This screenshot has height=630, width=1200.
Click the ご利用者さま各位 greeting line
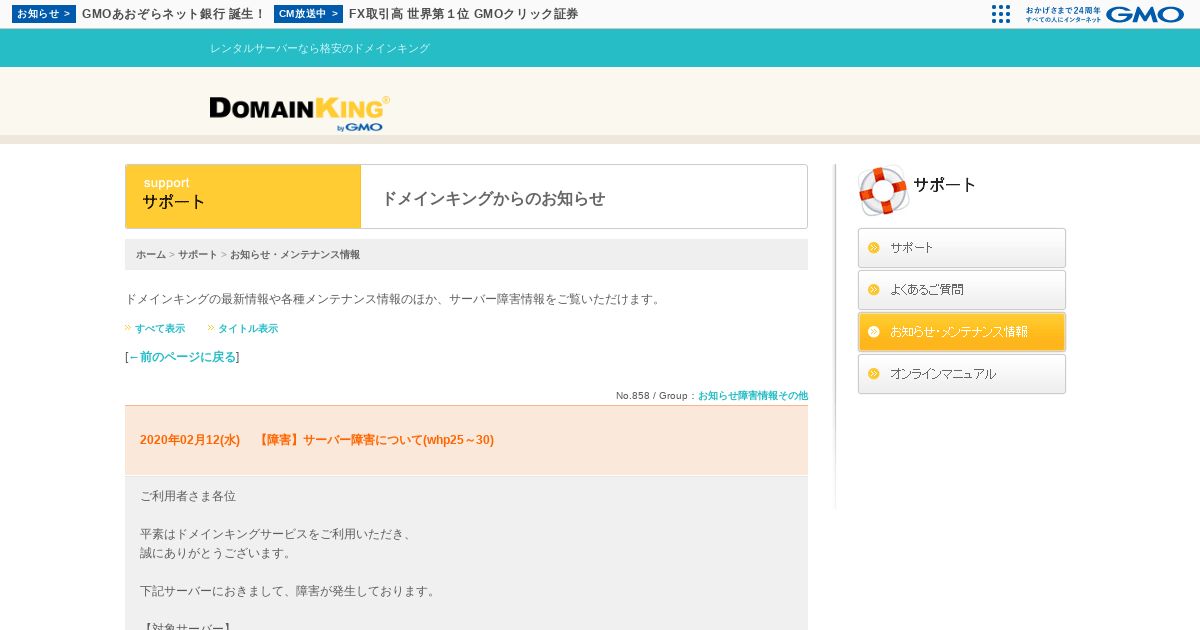coord(188,496)
